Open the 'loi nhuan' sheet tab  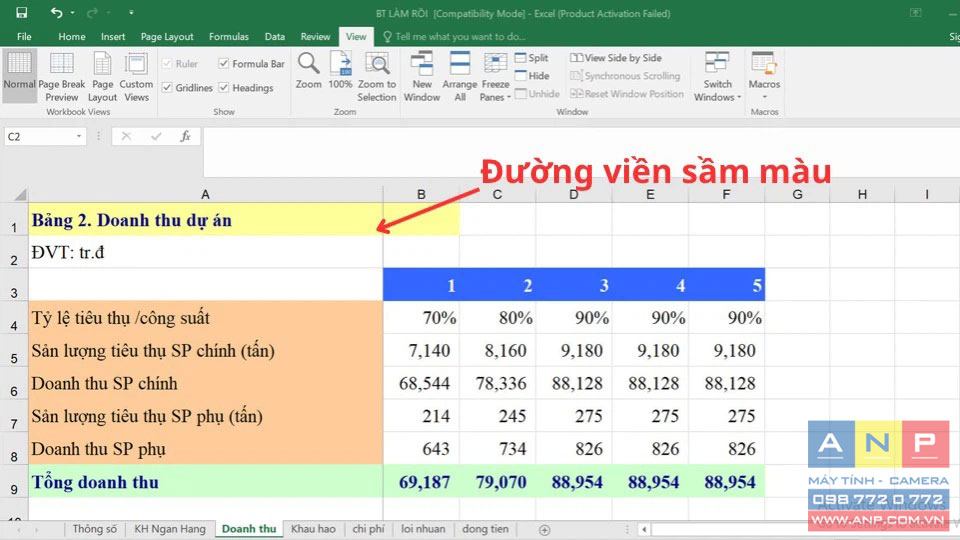[x=423, y=529]
